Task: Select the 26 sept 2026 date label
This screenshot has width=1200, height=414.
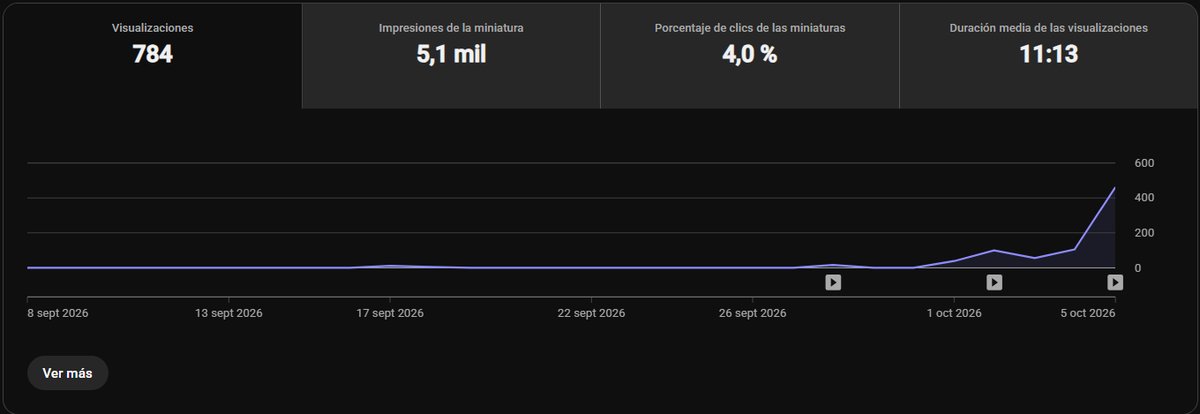Action: [x=752, y=313]
